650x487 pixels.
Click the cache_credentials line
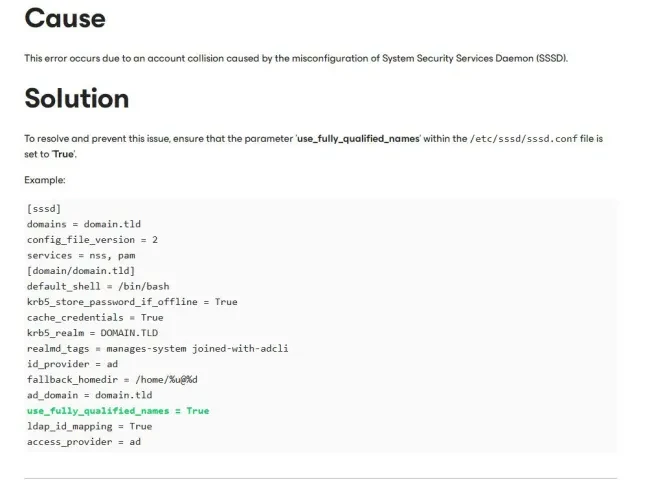click(x=95, y=317)
